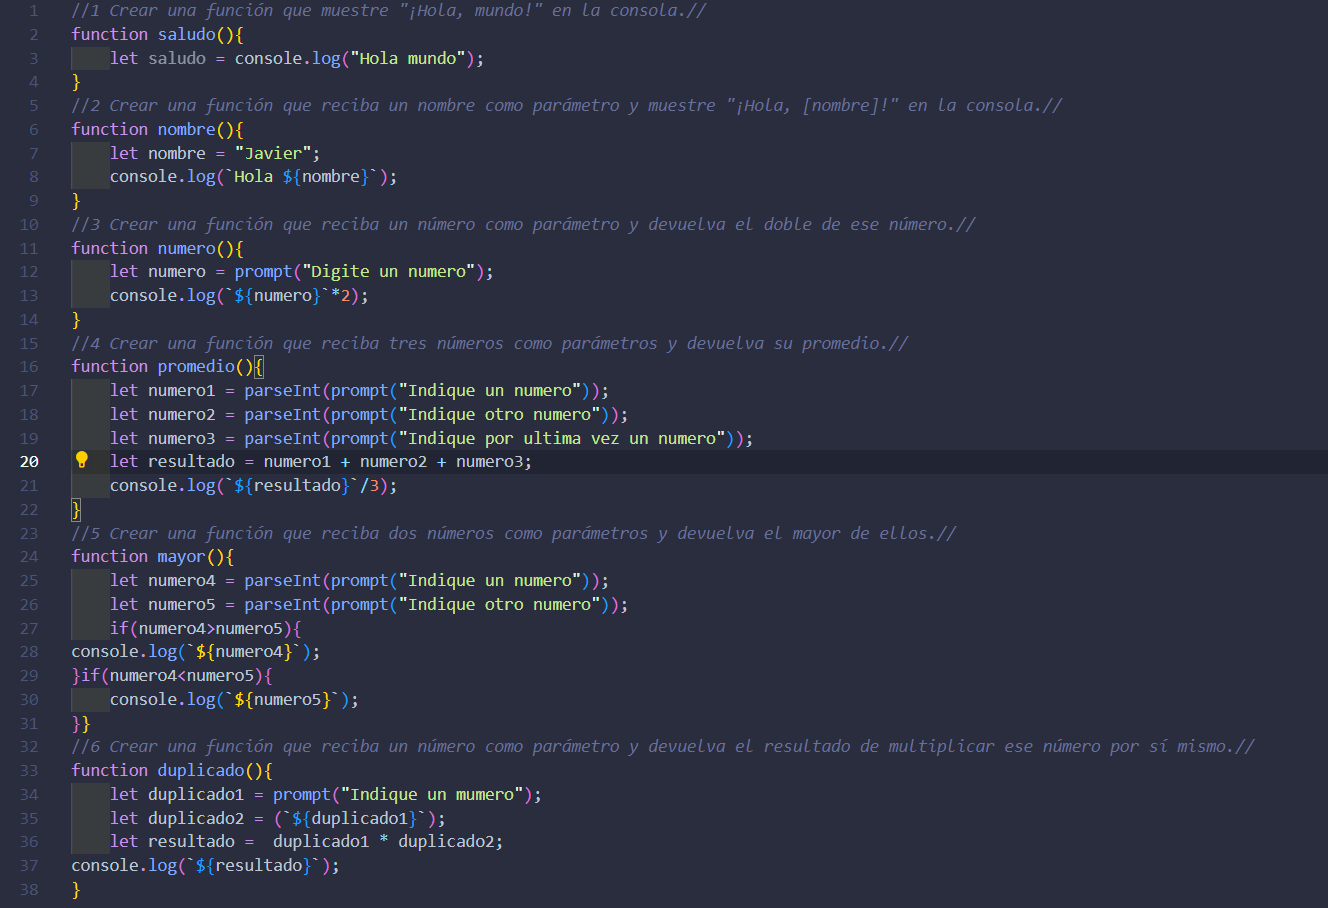Click the string "Javier" on line 7
The height and width of the screenshot is (908, 1328).
coord(273,153)
